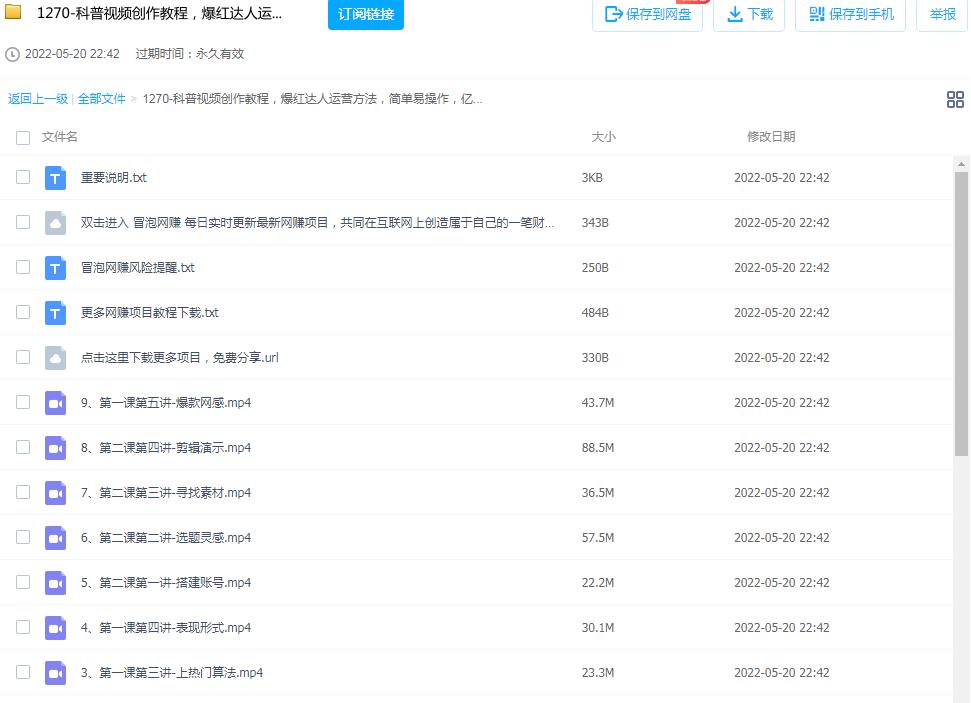Click video icon of 表现形式.mp4
971x703 pixels.
point(55,628)
